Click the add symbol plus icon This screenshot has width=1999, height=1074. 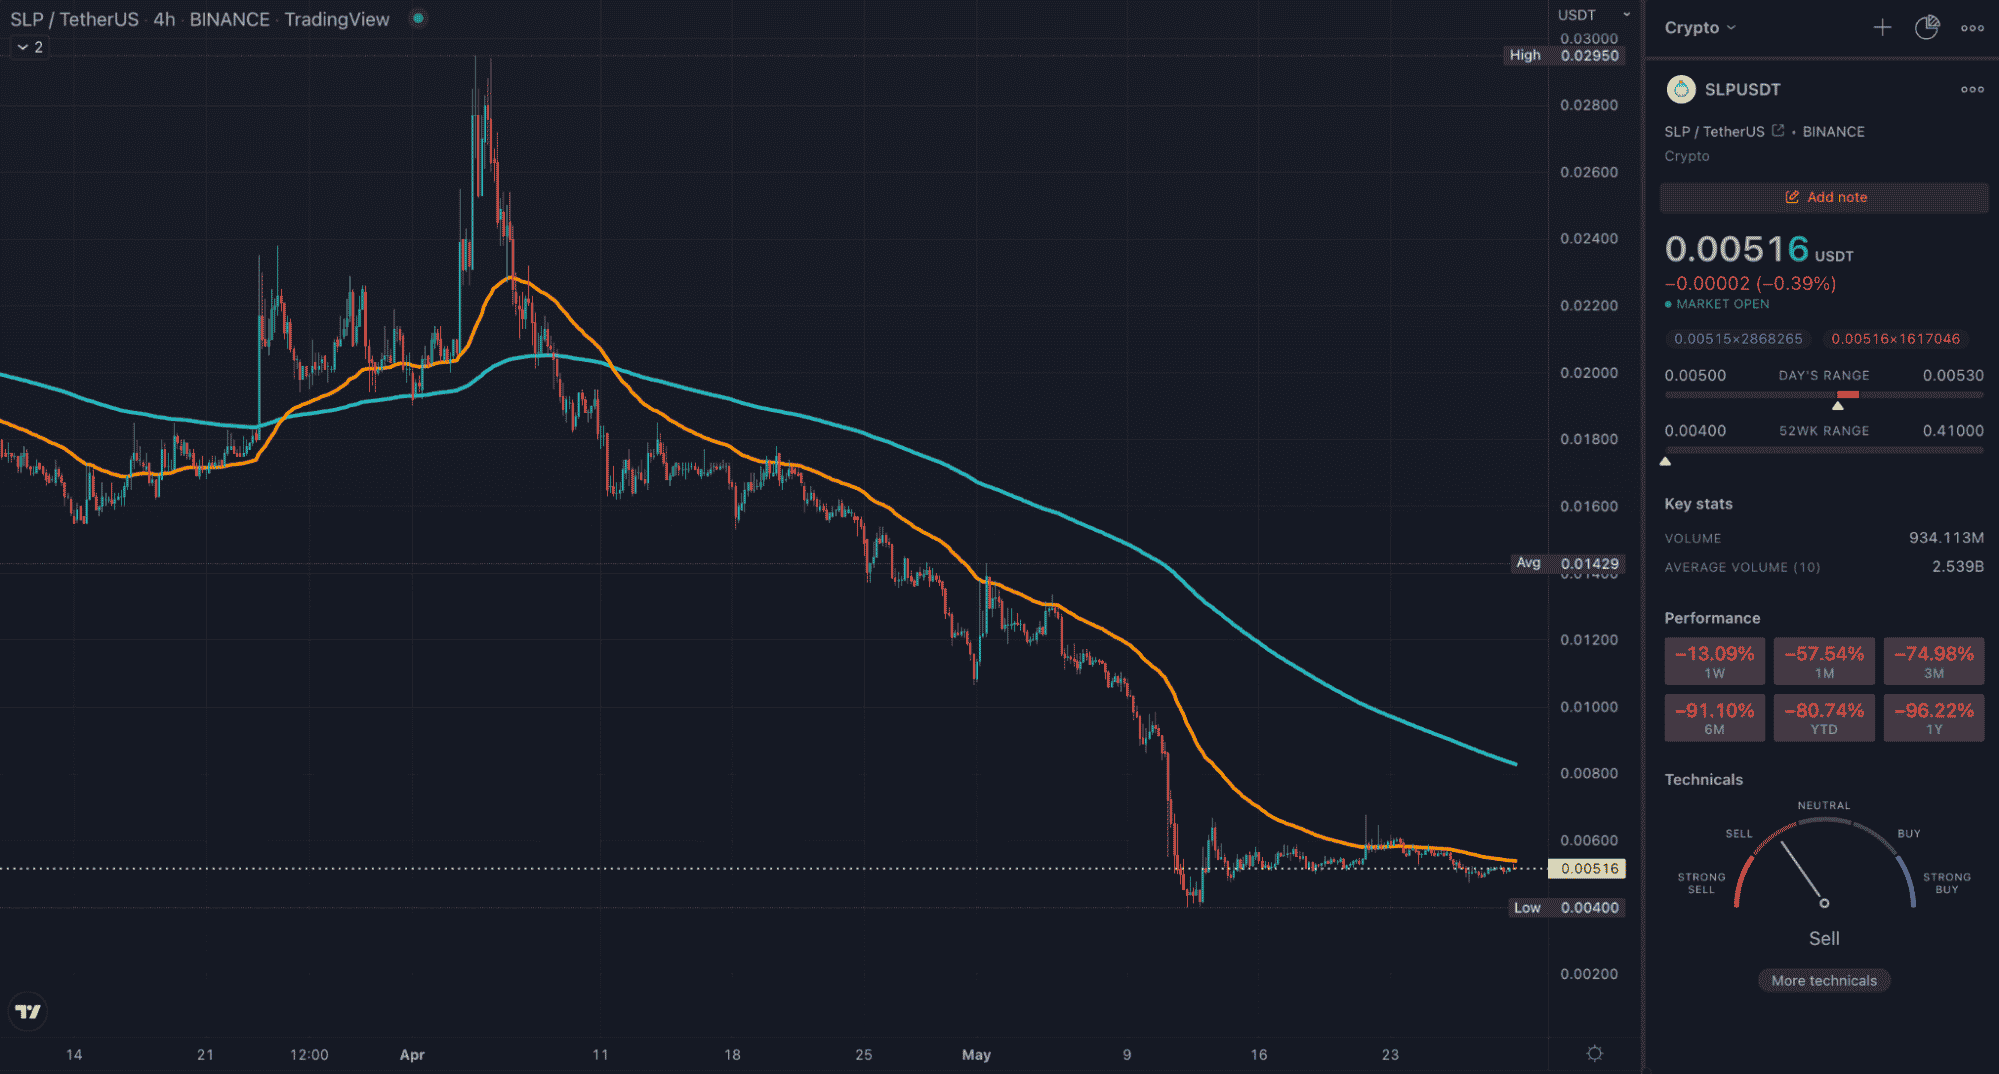(1882, 28)
